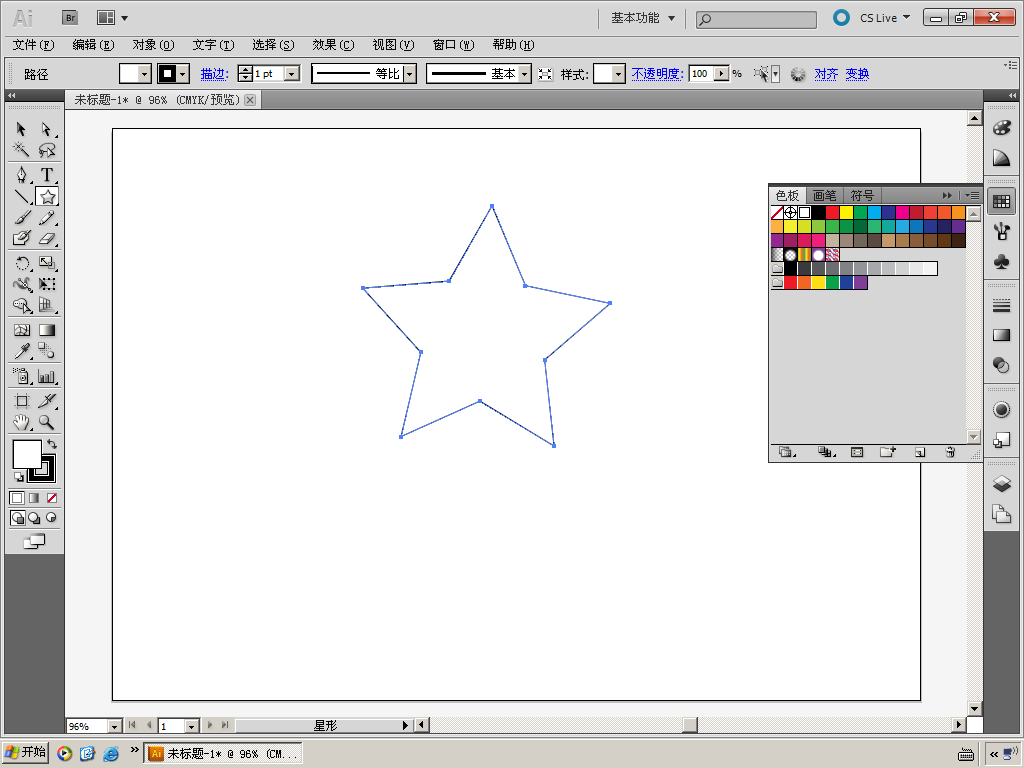This screenshot has width=1024, height=768.
Task: Open the stroke weight dropdown
Action: click(293, 74)
